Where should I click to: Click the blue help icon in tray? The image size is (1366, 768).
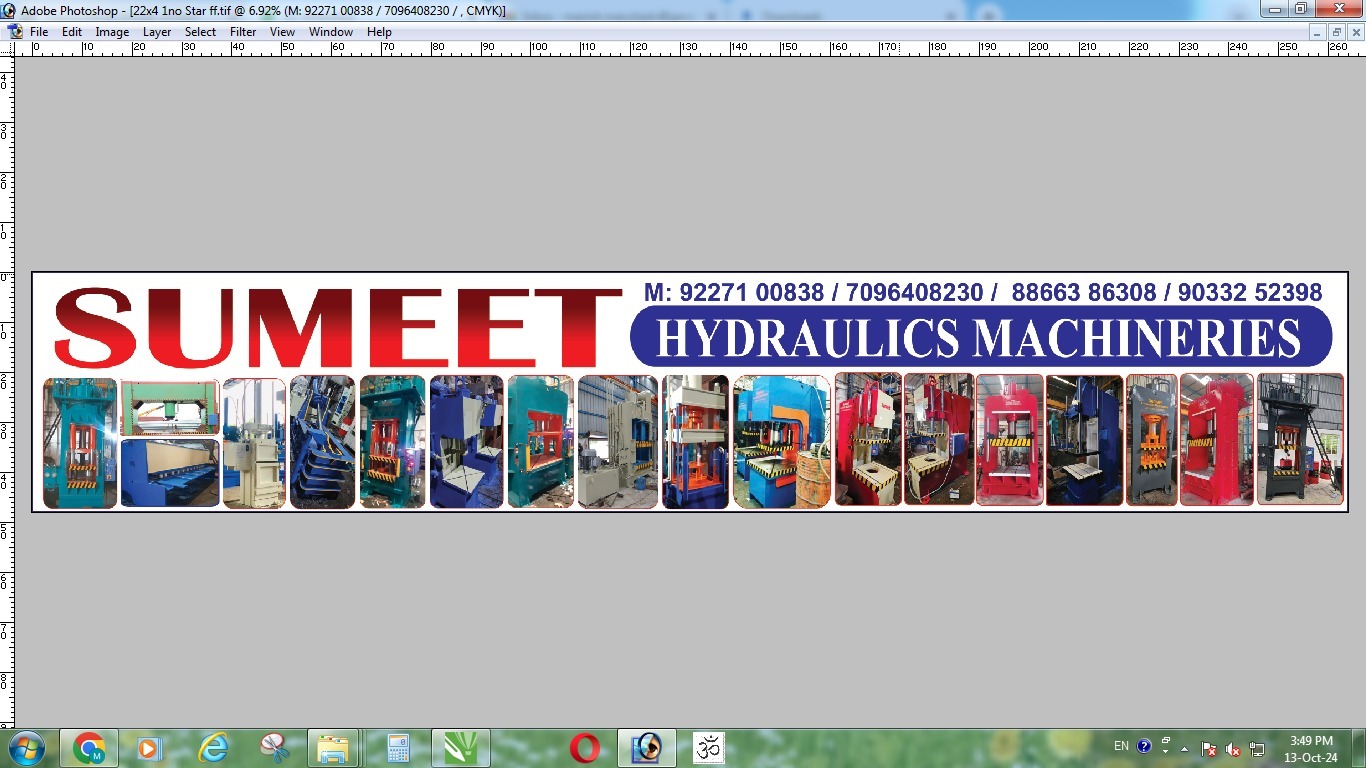pos(1145,747)
